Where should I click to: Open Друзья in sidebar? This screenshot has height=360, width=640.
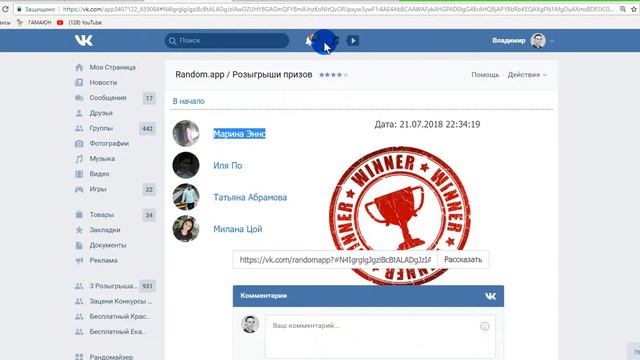click(x=101, y=113)
